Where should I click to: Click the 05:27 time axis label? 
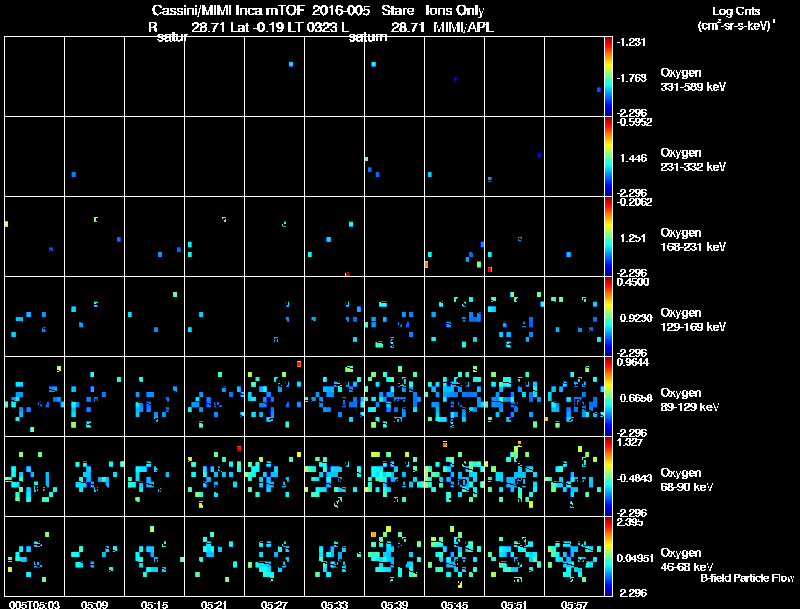(x=274, y=604)
